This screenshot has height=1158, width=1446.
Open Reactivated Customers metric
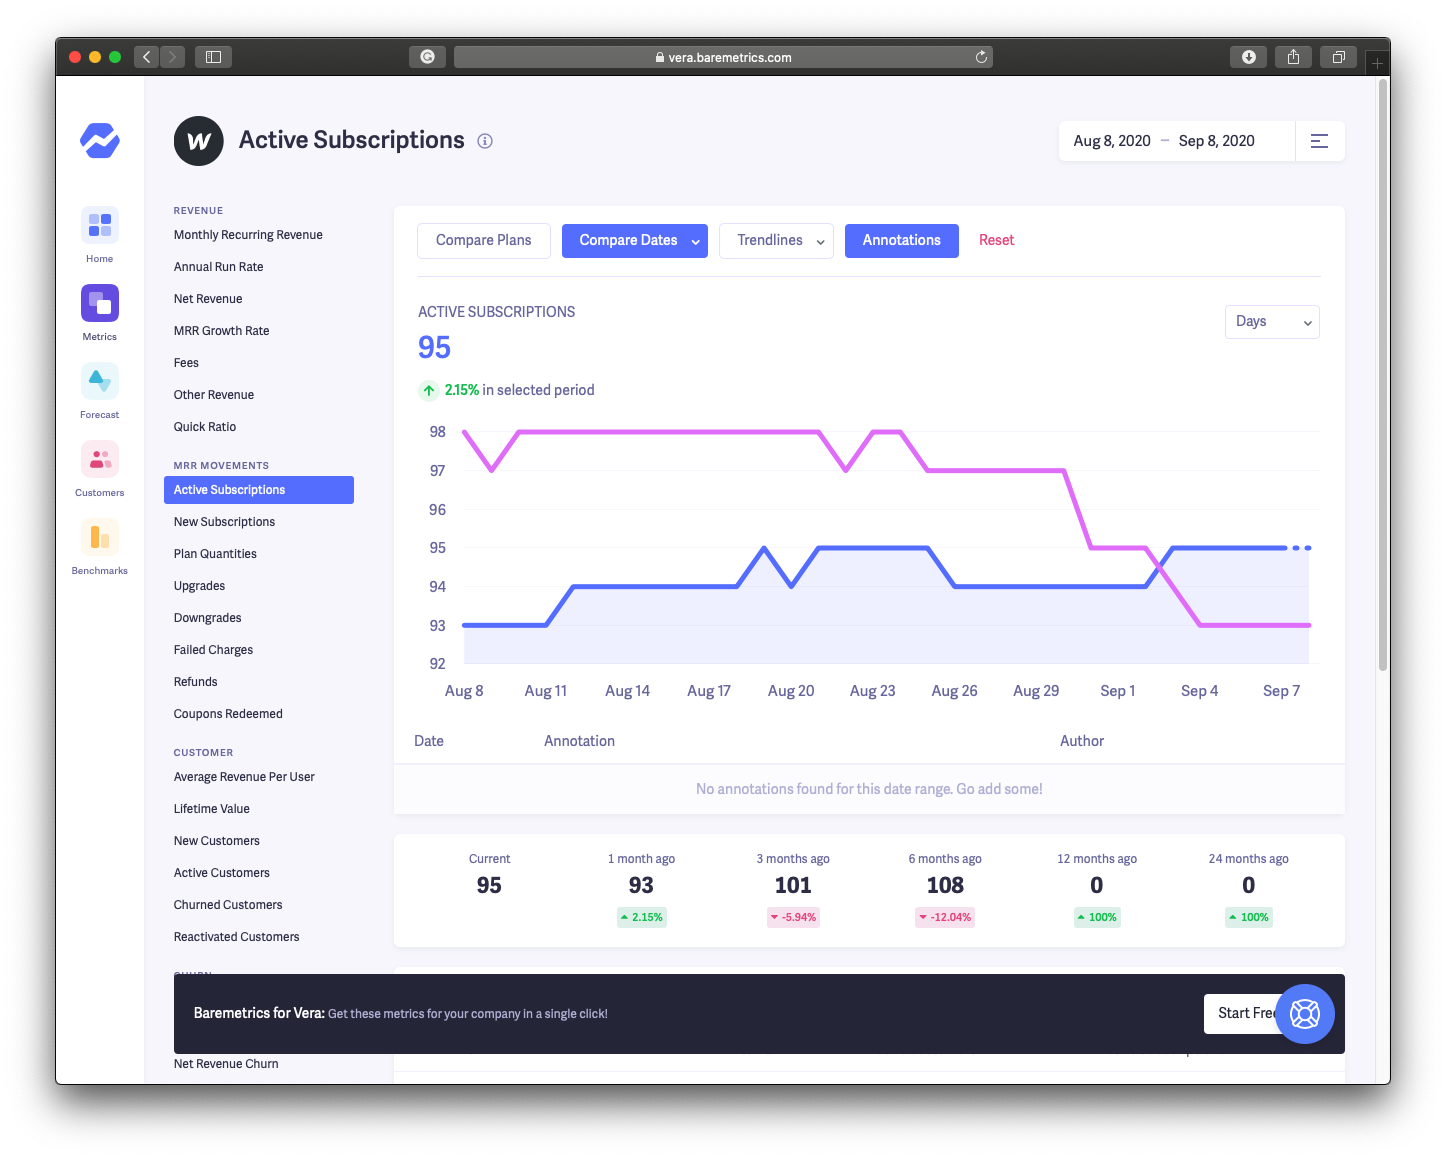[237, 937]
